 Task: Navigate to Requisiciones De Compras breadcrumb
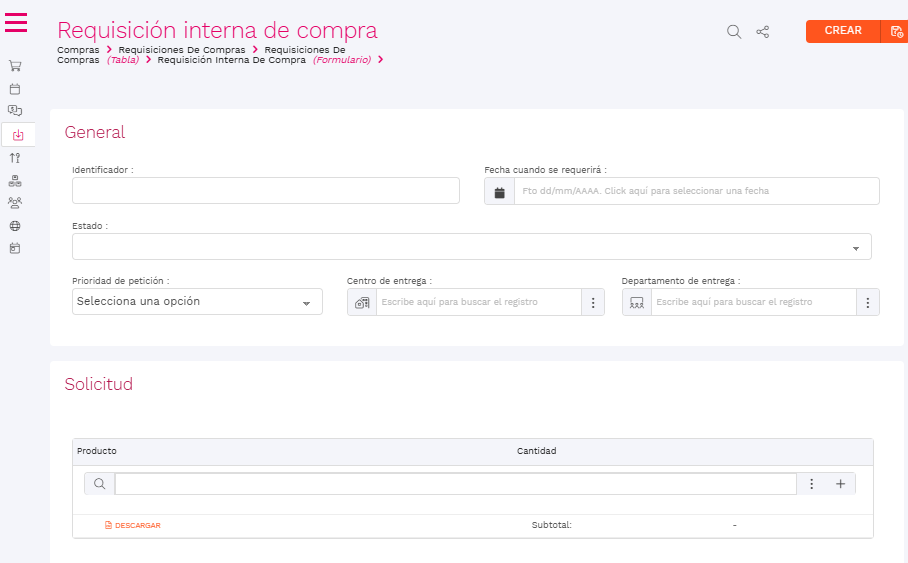pos(182,49)
